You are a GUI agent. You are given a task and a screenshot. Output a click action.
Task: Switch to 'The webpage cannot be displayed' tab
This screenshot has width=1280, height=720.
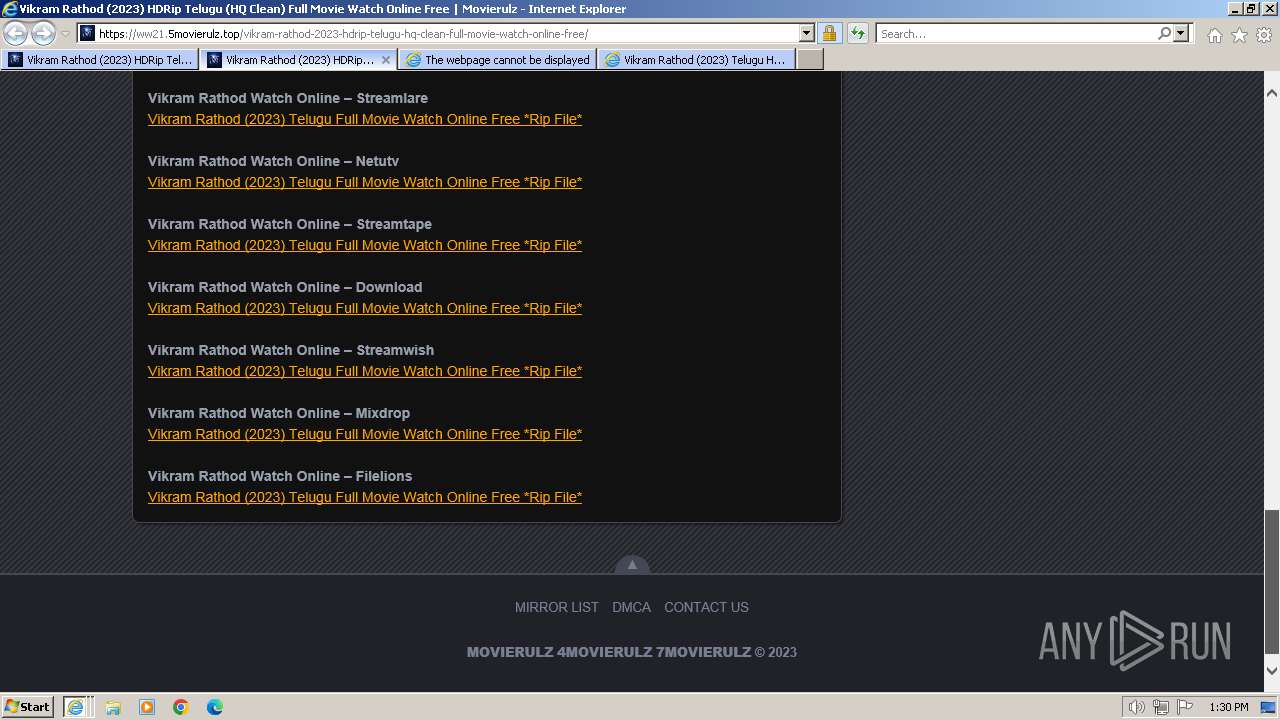[x=498, y=60]
